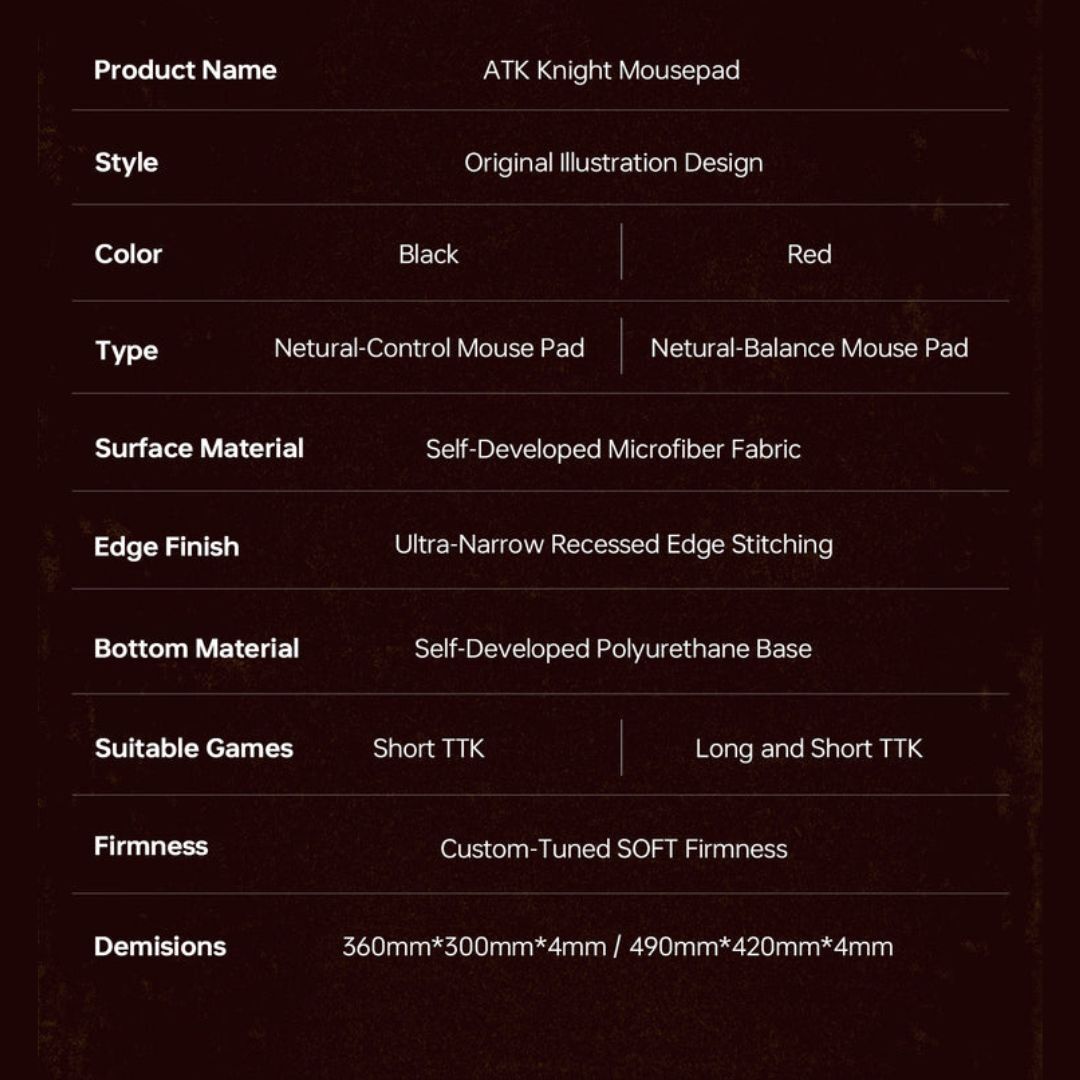
Task: Select the 'Black' color option text
Action: (428, 254)
